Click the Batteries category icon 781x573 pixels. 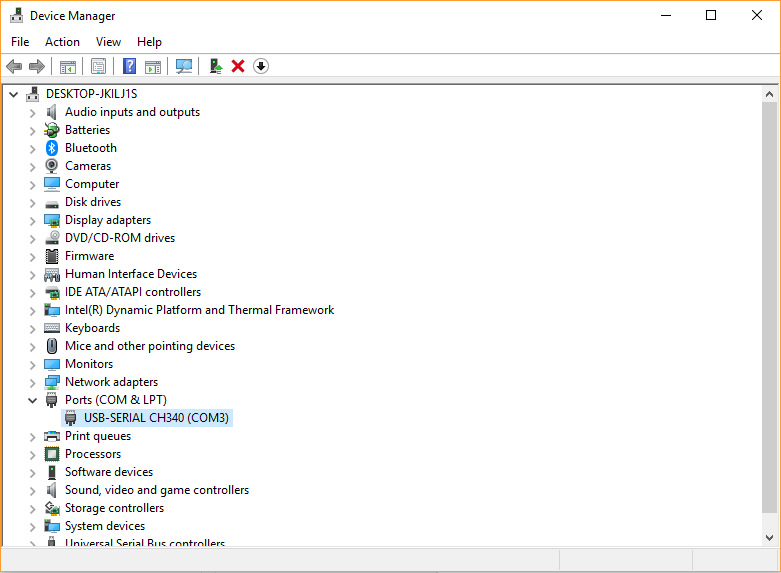(x=52, y=130)
